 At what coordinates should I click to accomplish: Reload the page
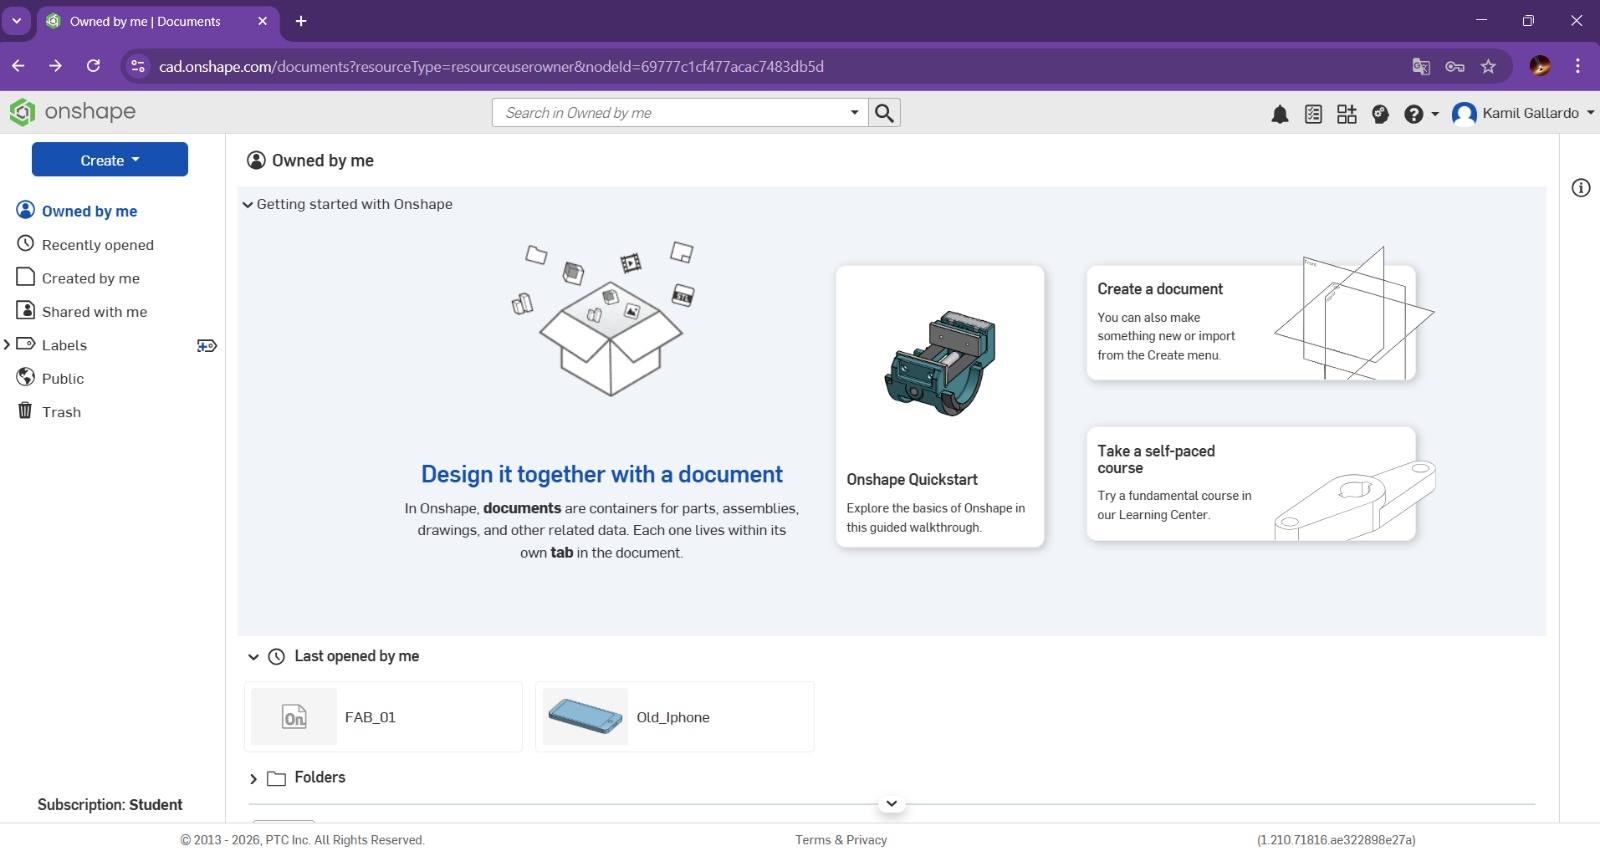click(x=93, y=66)
